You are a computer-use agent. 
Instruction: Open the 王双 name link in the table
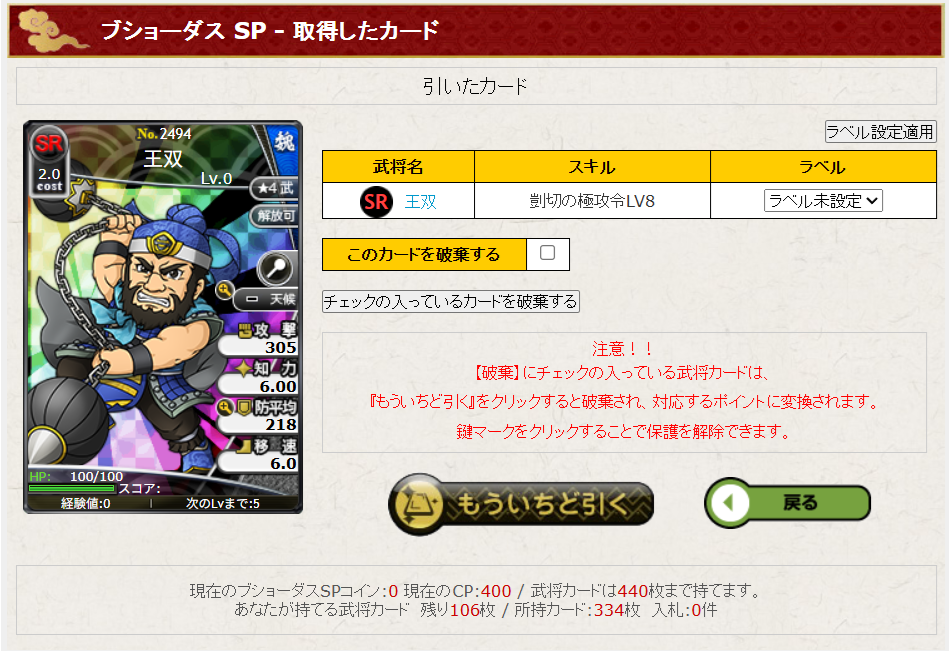[x=421, y=201]
